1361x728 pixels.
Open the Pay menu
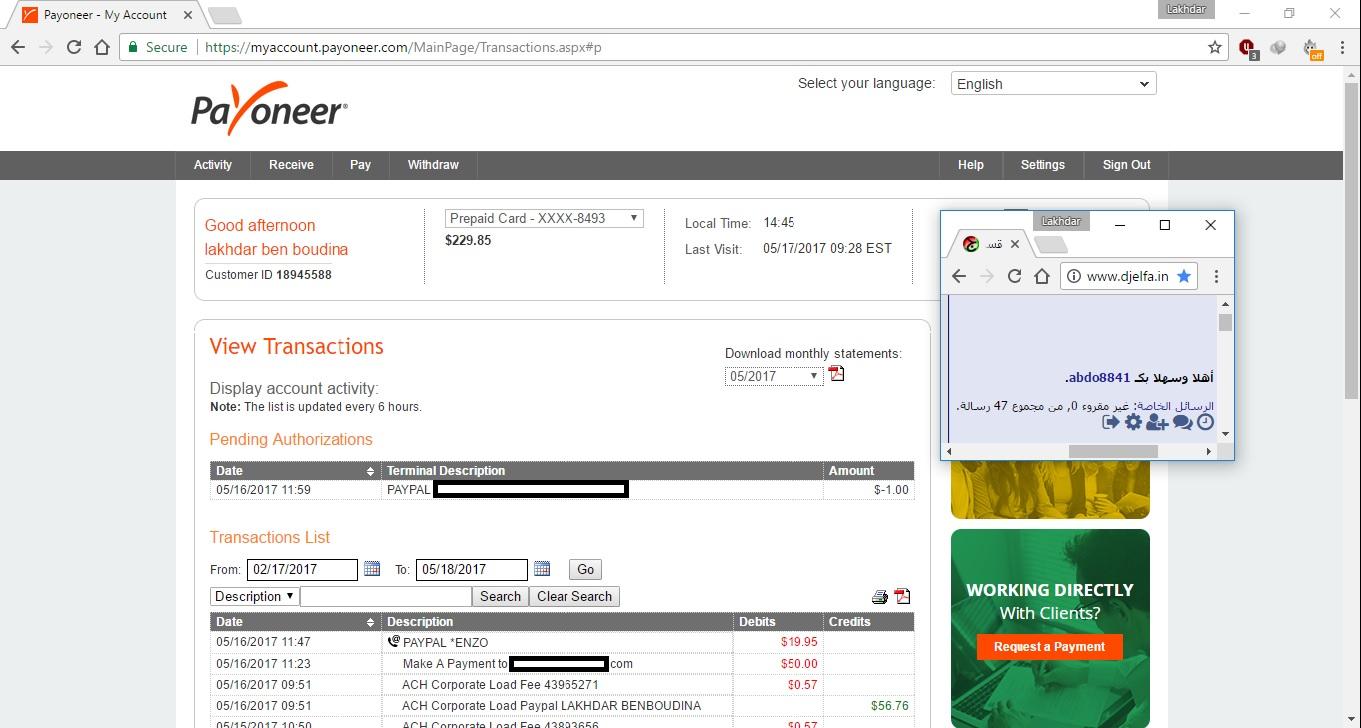[x=360, y=165]
